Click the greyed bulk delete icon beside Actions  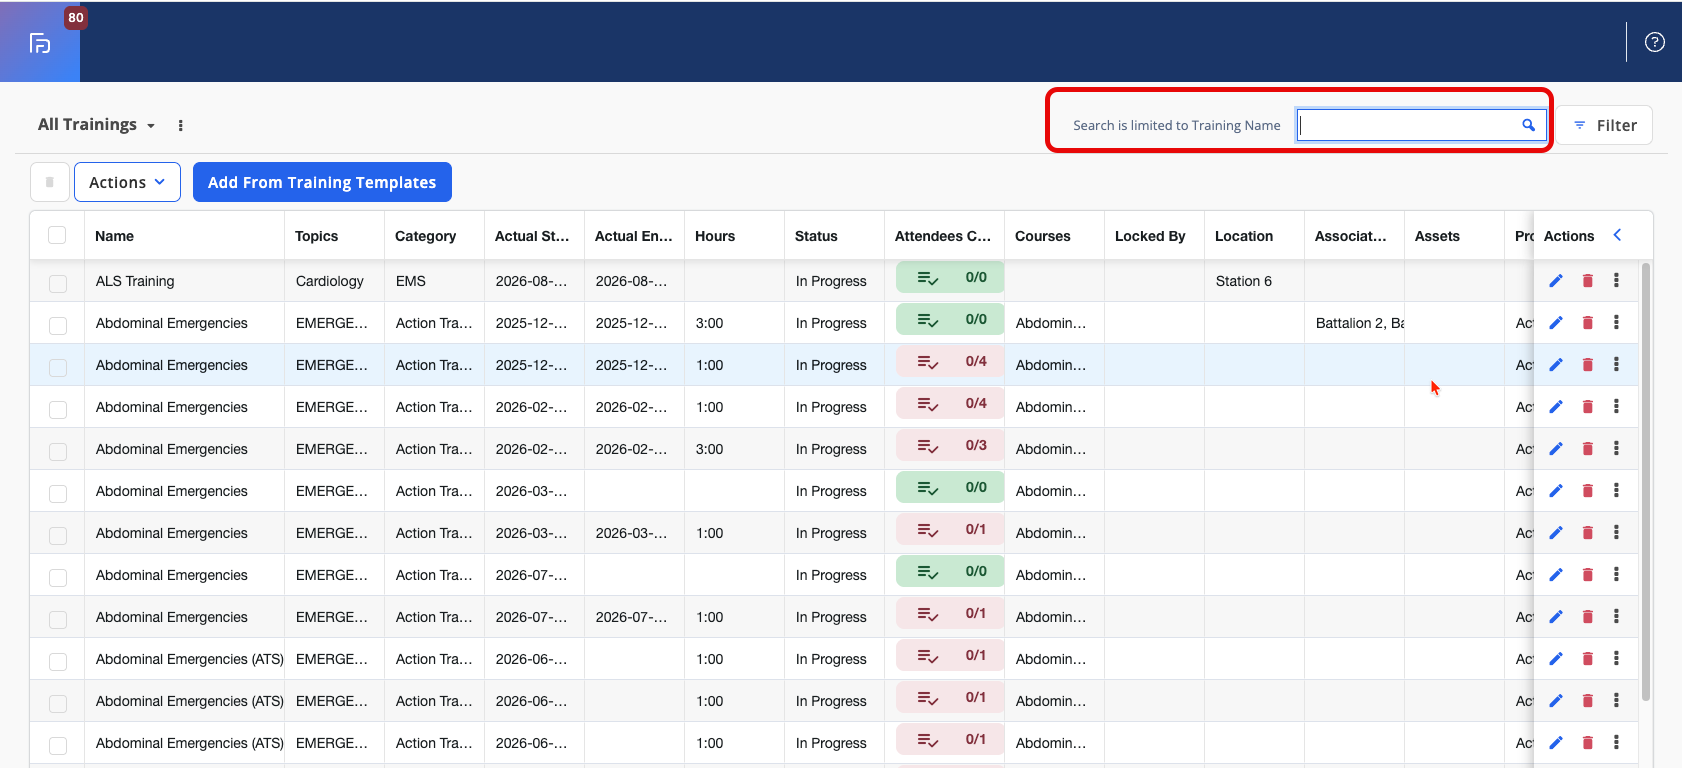[x=50, y=182]
